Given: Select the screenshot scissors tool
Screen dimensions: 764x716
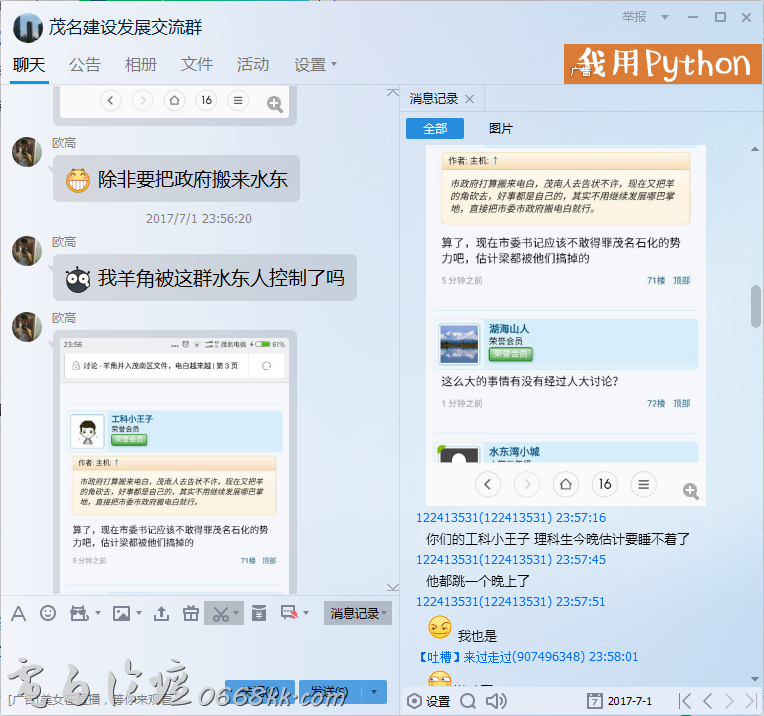Looking at the screenshot, I should pyautogui.click(x=218, y=613).
